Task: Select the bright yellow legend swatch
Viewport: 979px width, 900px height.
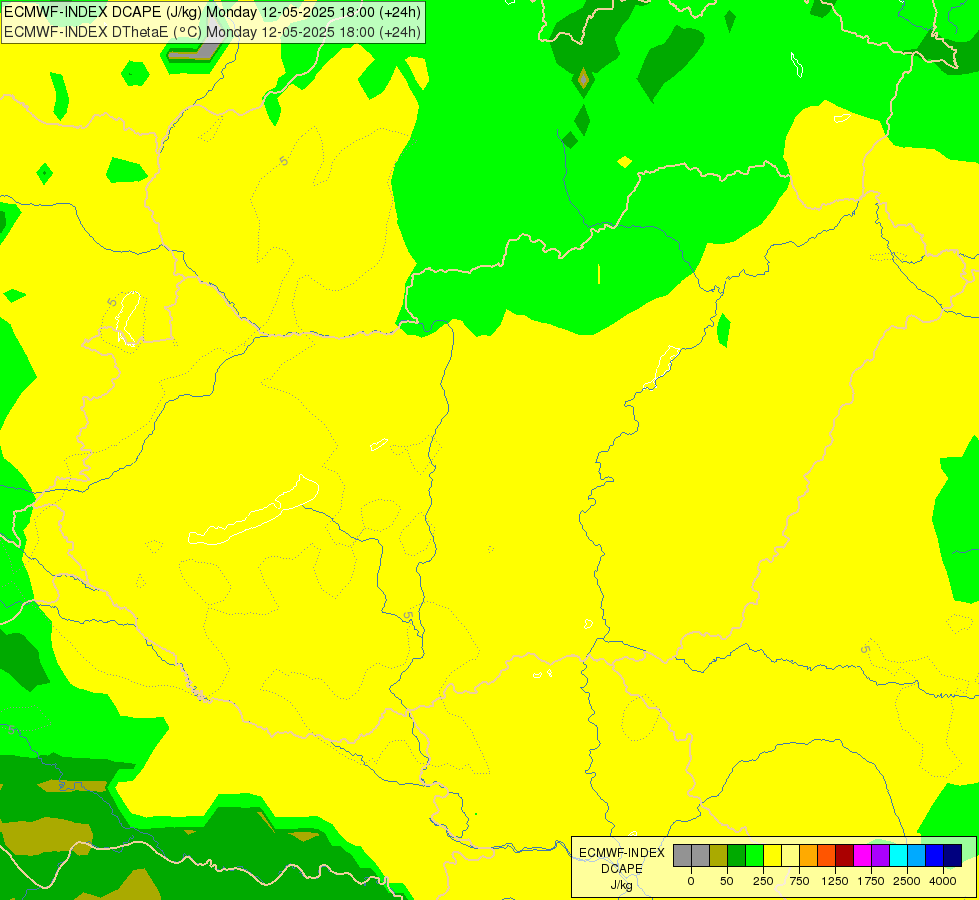Action: 772,856
